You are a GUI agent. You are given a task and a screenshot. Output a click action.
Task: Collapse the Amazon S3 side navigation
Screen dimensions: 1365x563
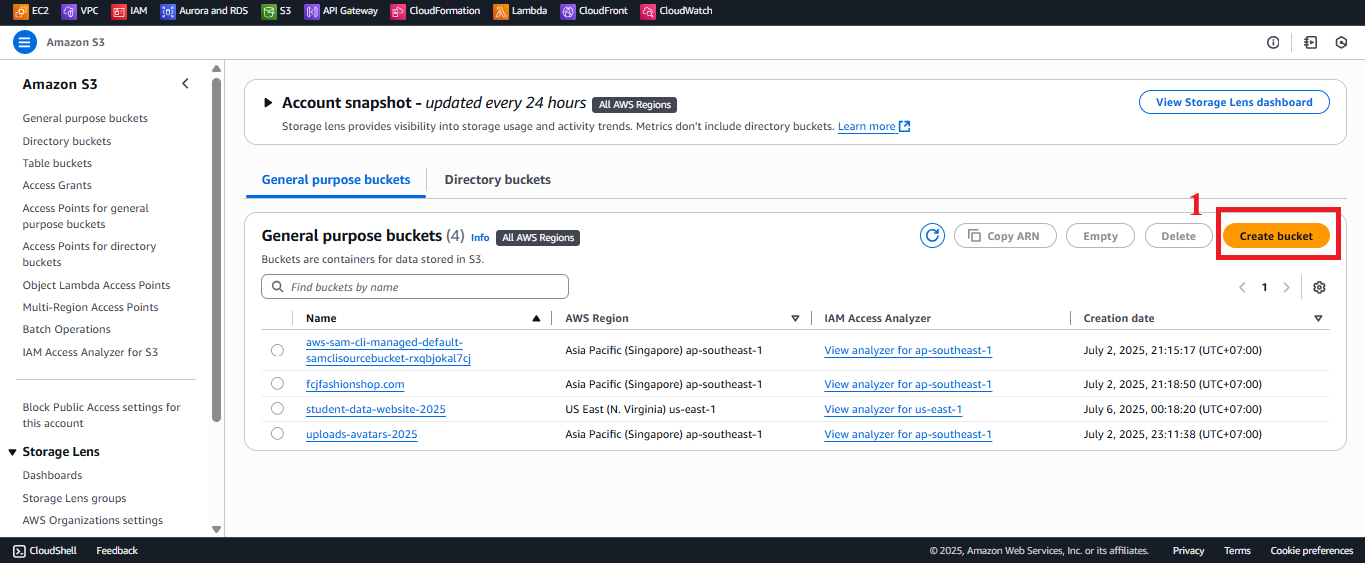[x=185, y=84]
